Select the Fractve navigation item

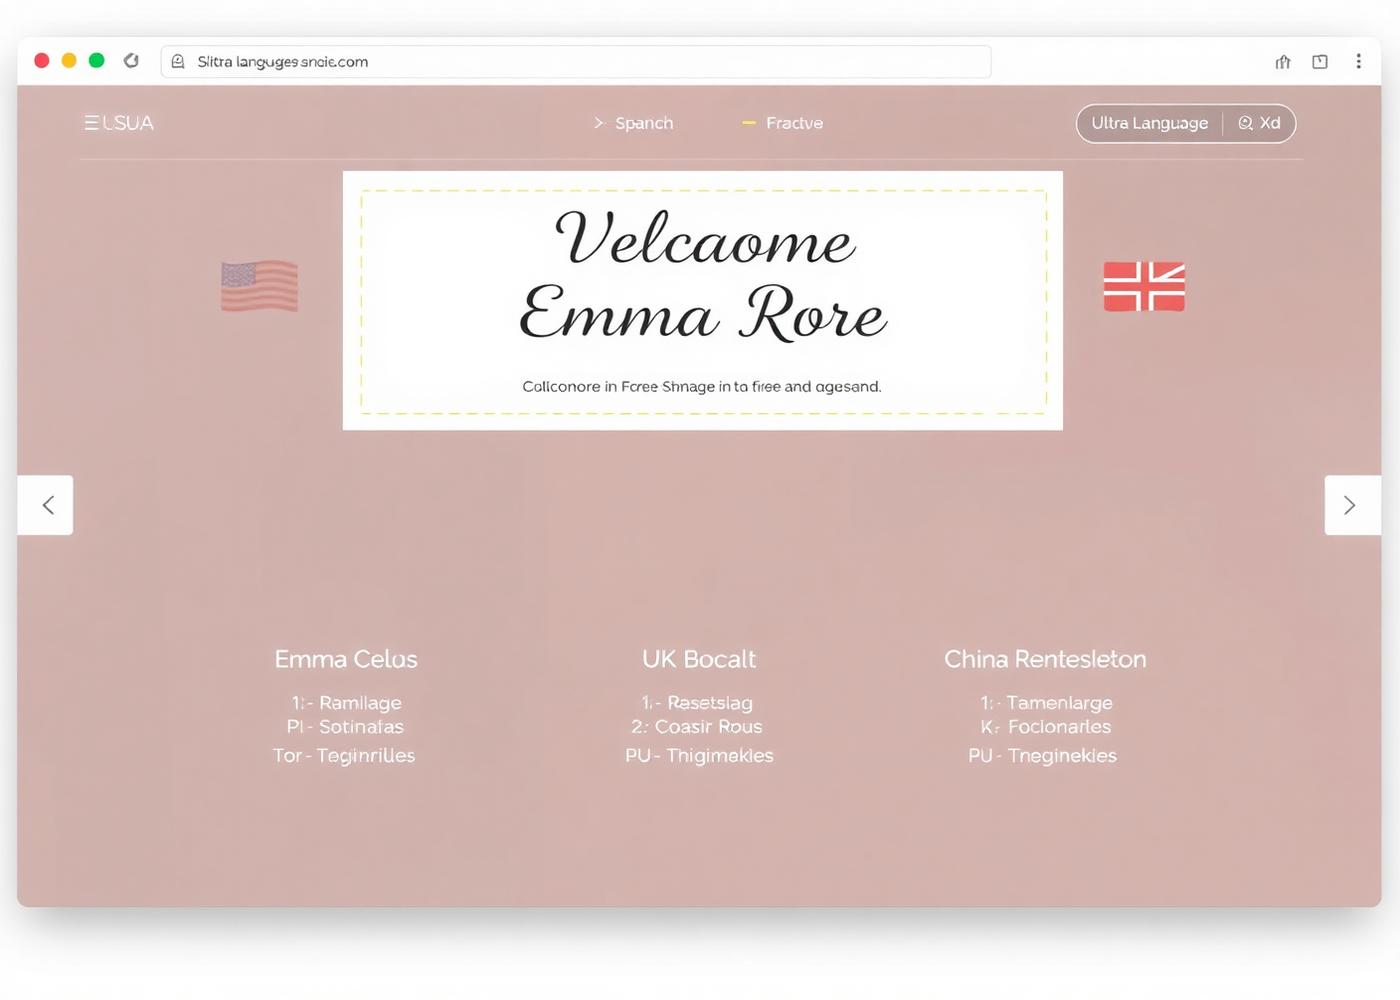783,123
